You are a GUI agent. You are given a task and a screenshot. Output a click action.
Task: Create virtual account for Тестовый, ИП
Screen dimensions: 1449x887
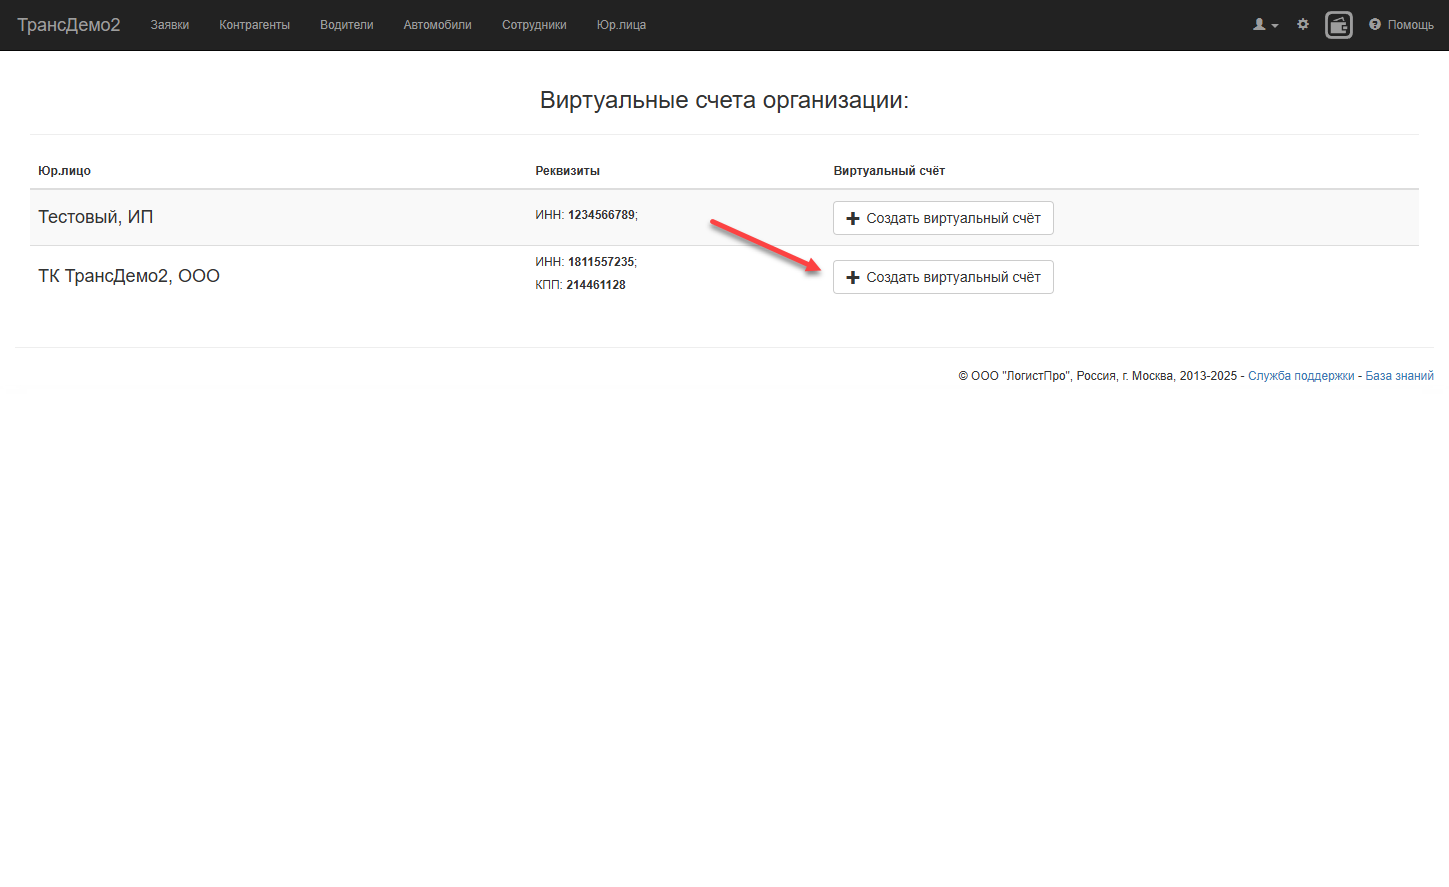pyautogui.click(x=943, y=218)
